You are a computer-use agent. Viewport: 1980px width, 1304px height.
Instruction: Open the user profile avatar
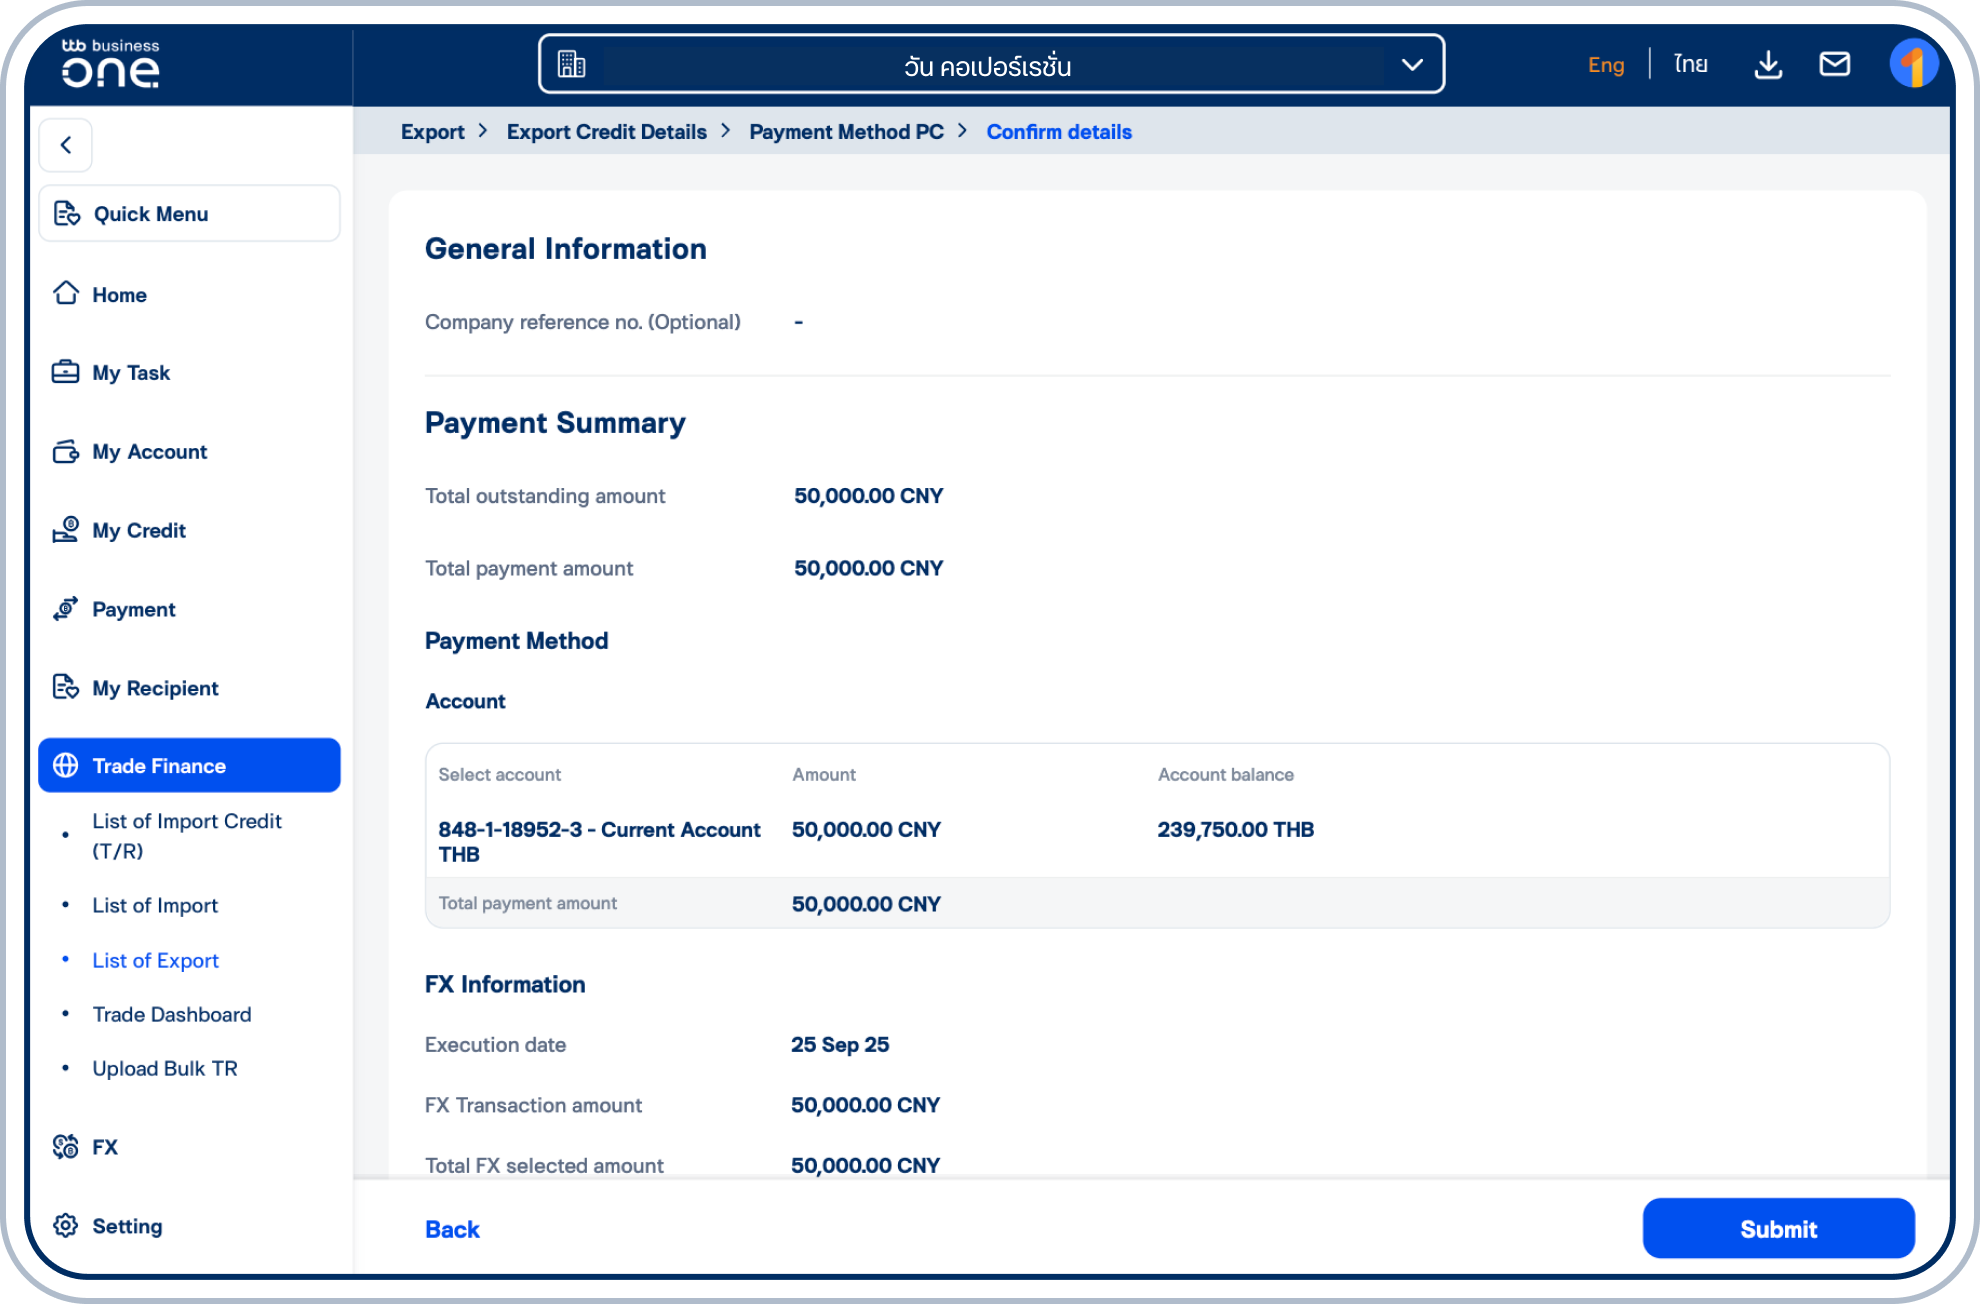[x=1913, y=65]
